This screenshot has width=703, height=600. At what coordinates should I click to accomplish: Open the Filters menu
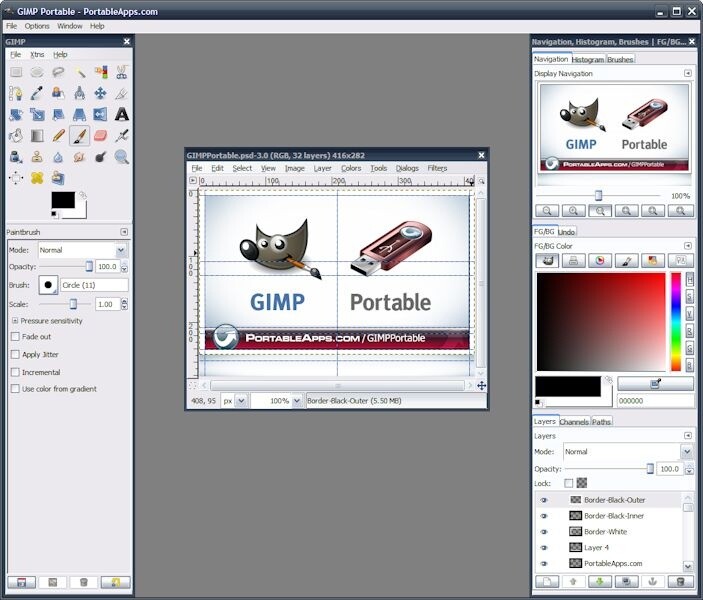[437, 168]
